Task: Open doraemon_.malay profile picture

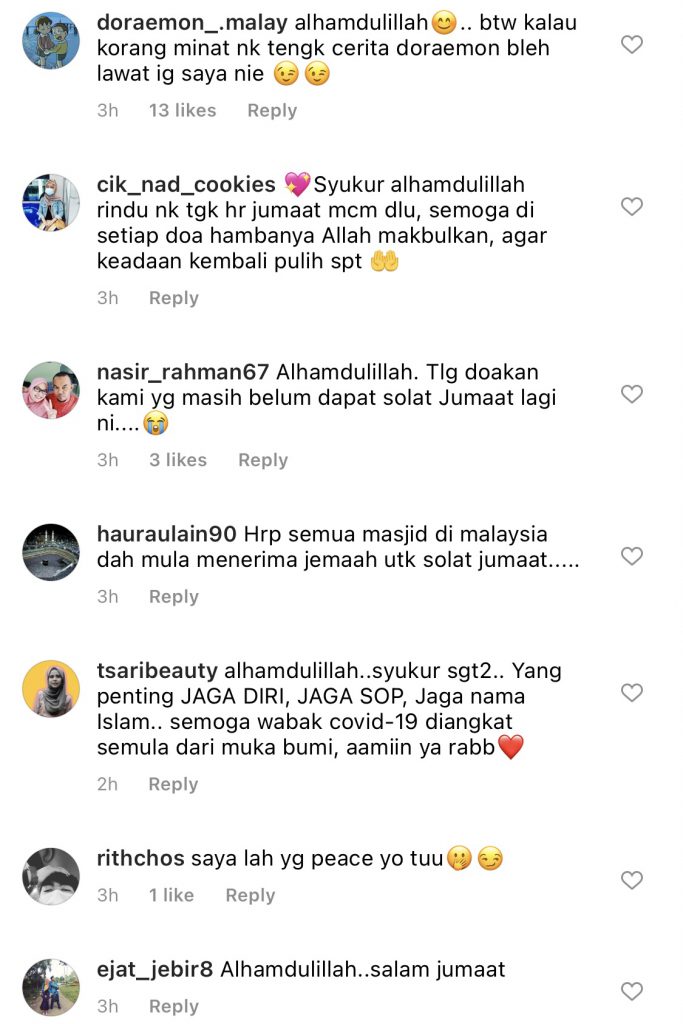Action: click(51, 40)
